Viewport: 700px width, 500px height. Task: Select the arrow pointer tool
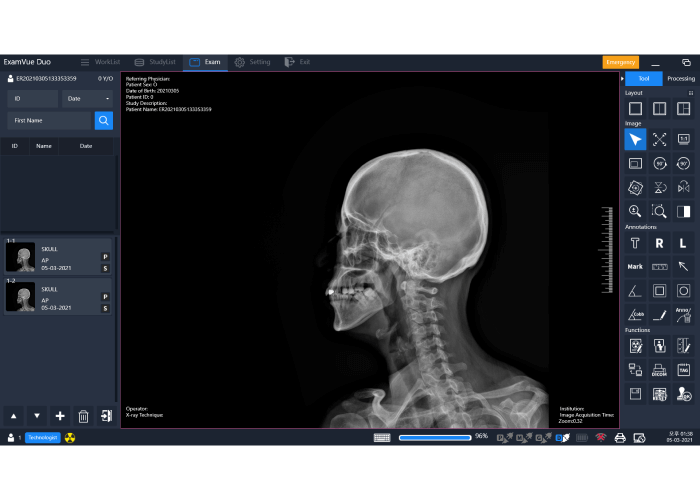click(634, 139)
